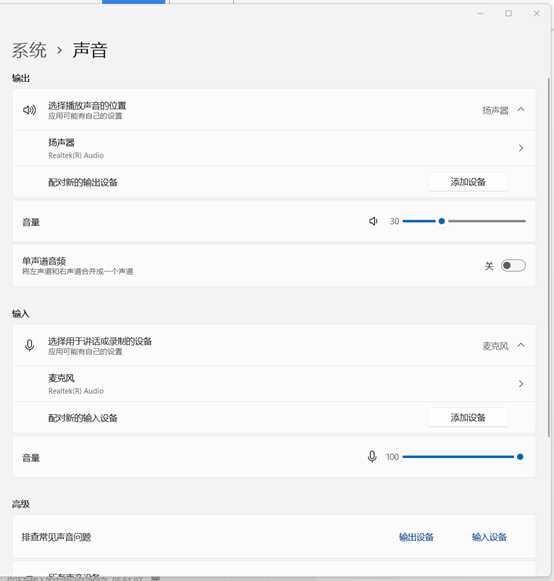Screen dimensions: 554x581
Task: Open 麦克风 Realtek Audio properties arrow
Action: point(521,384)
